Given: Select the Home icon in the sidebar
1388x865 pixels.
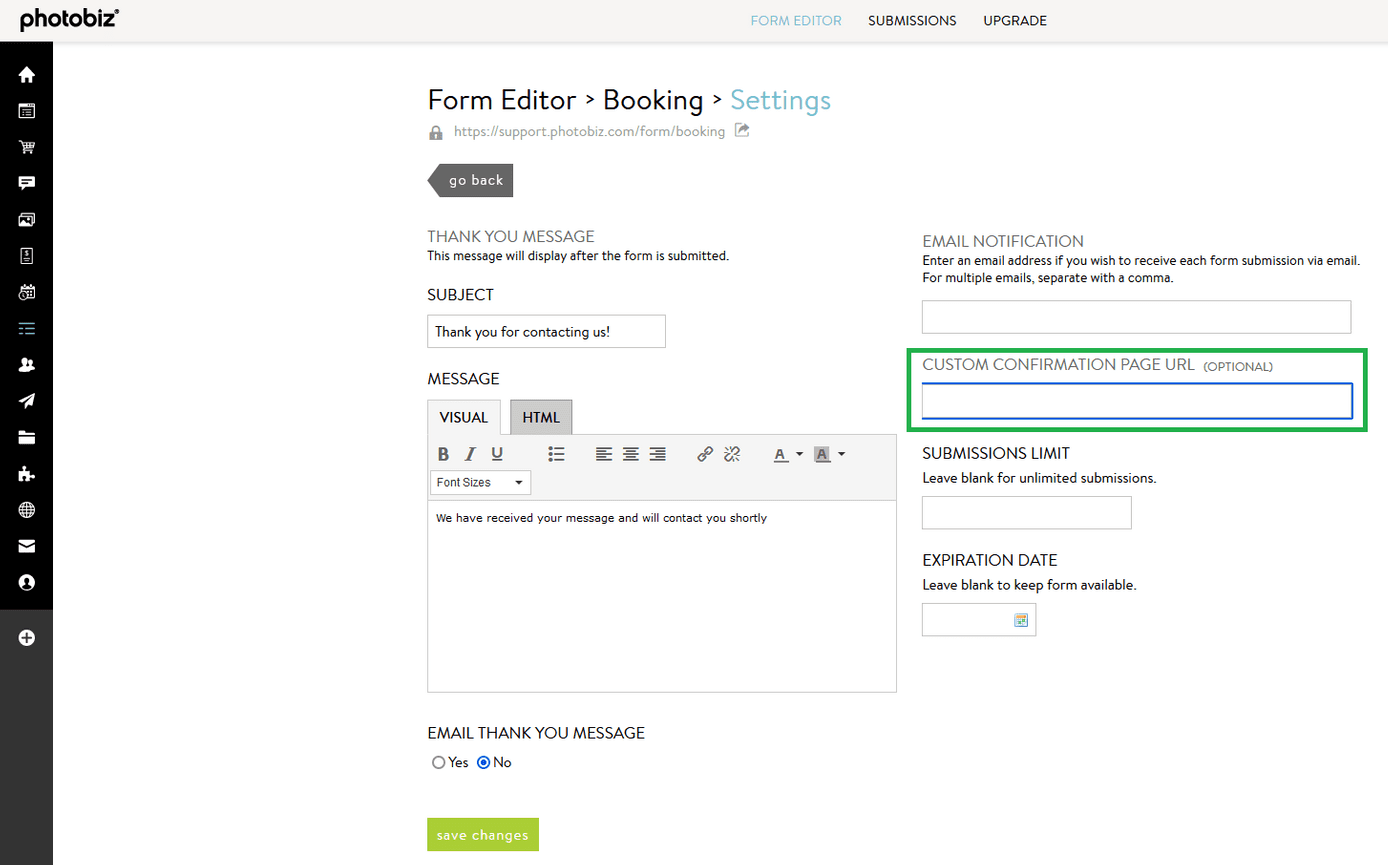Looking at the screenshot, I should coord(26,74).
